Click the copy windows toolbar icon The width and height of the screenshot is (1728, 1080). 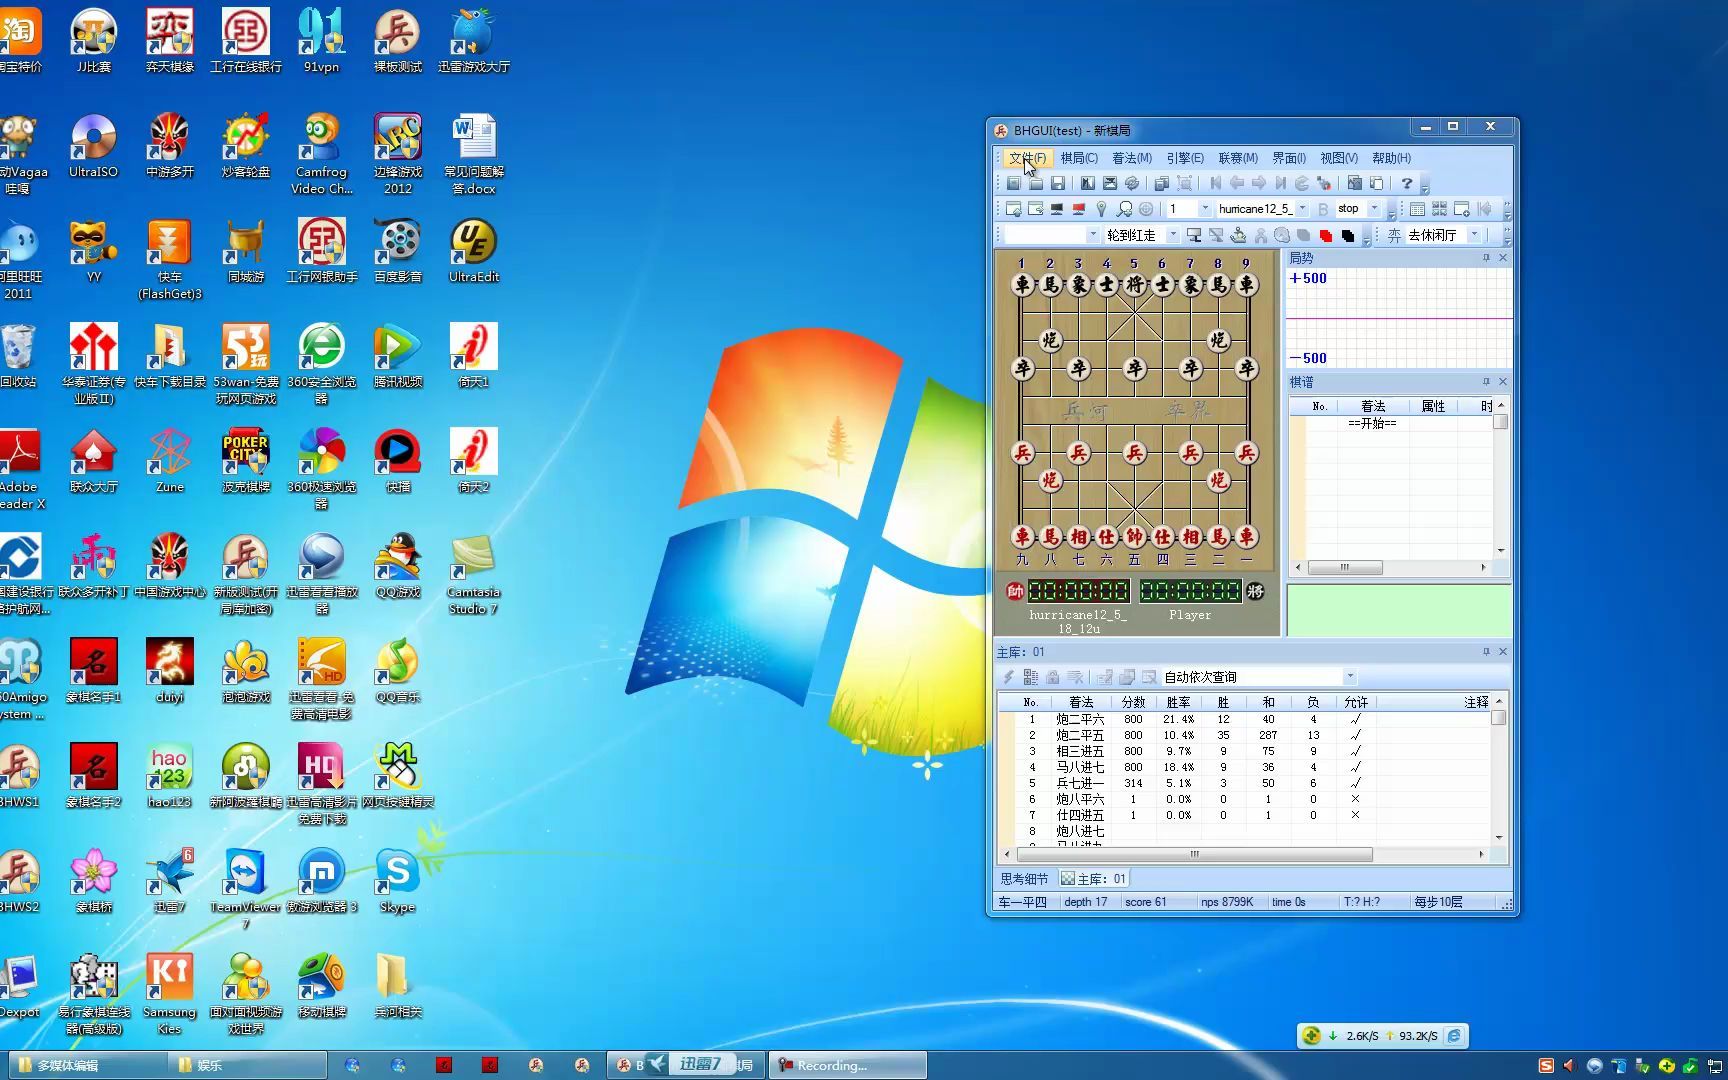[x=1162, y=183]
